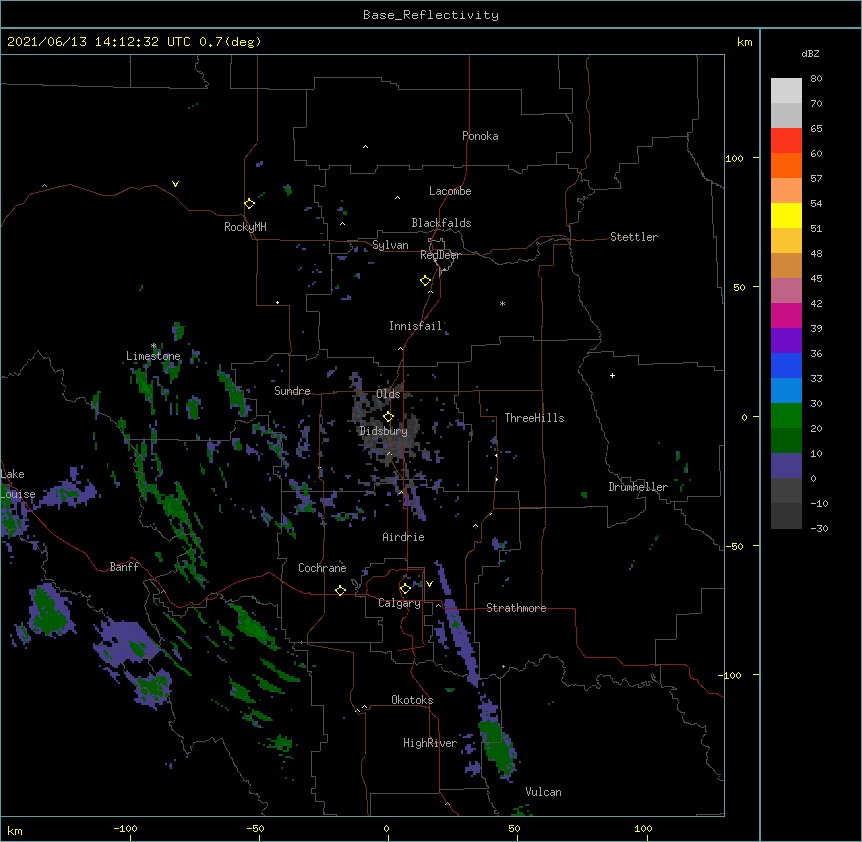
Task: Select the Stettler label
Action: pyautogui.click(x=634, y=237)
